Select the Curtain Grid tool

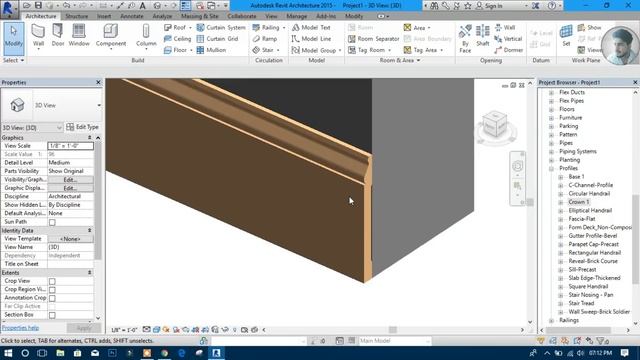(217, 39)
